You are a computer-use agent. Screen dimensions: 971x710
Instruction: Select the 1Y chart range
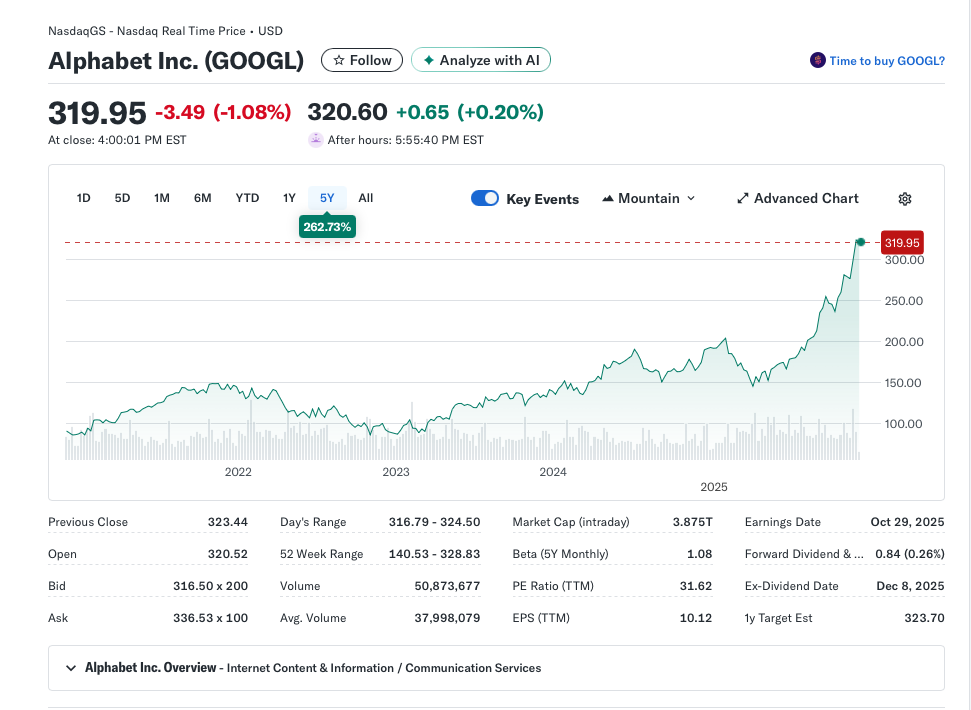point(289,198)
